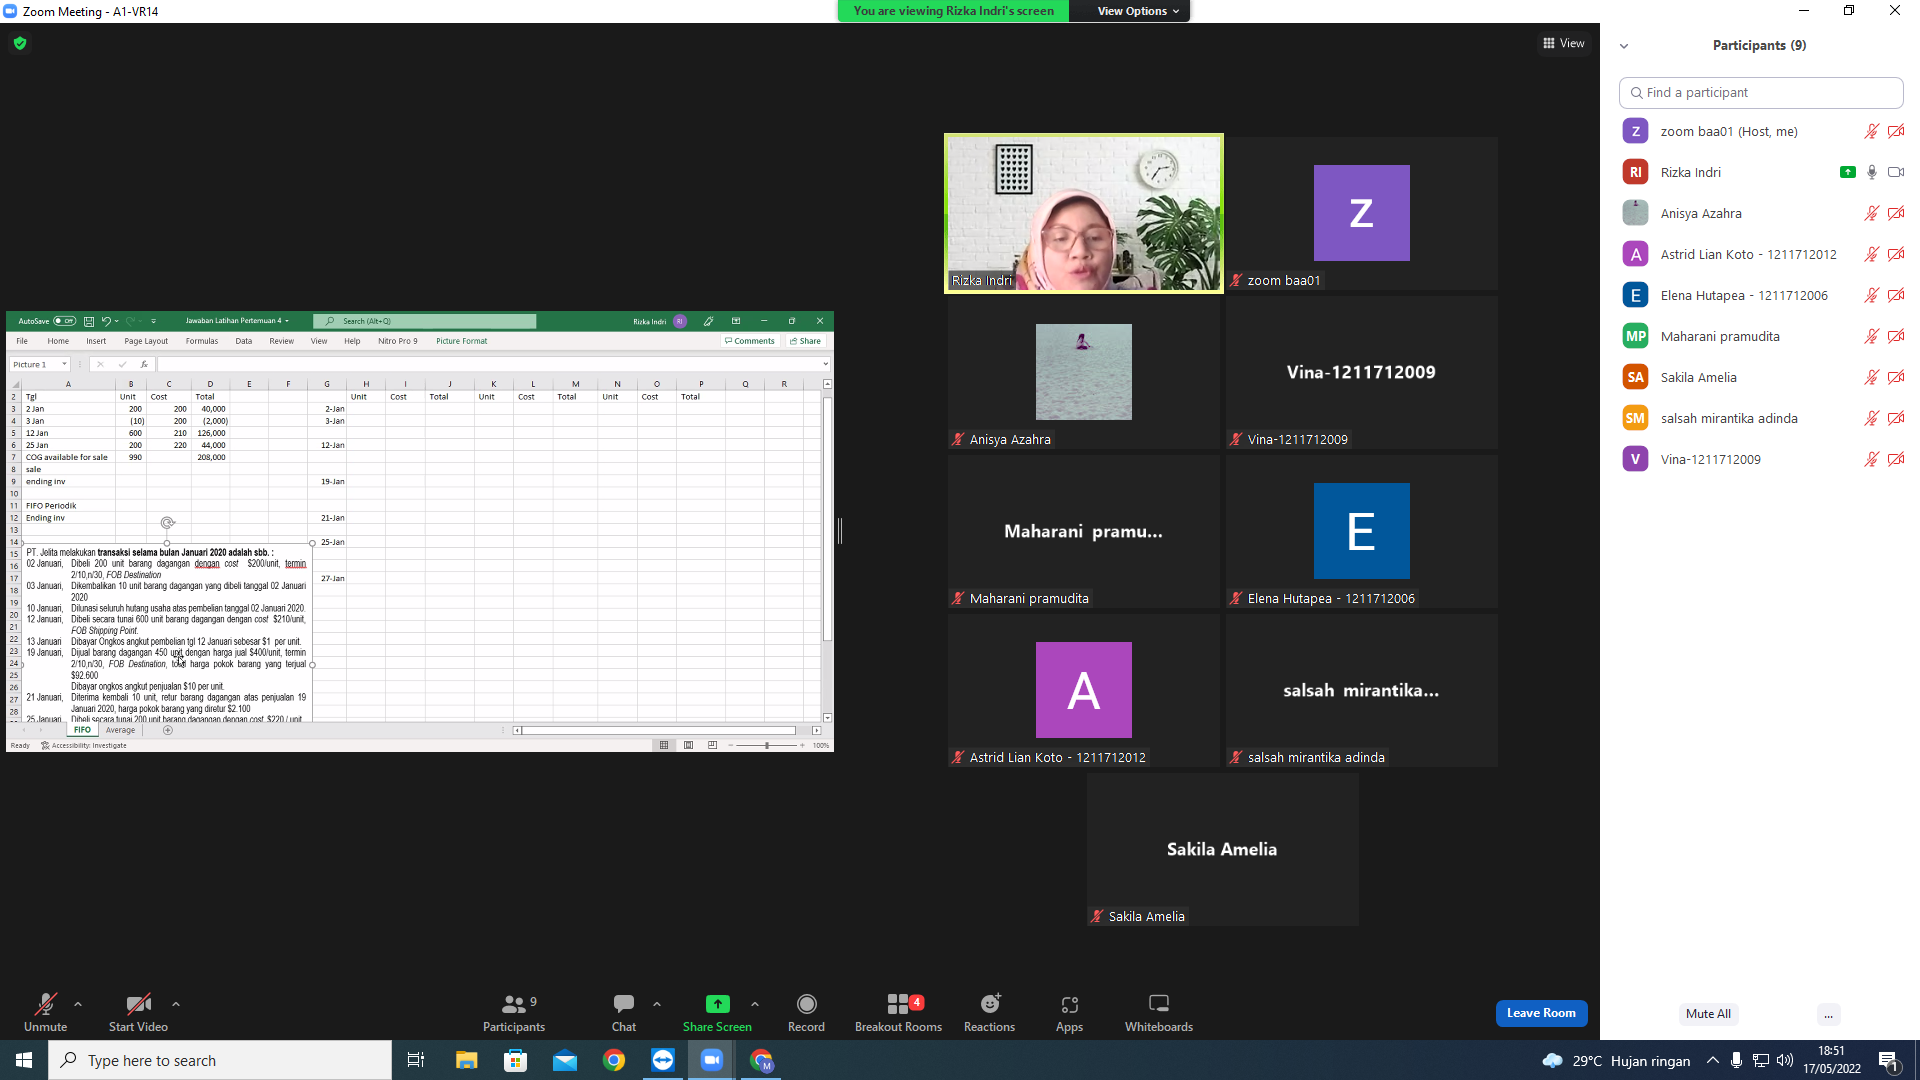
Task: Open Zoom Apps from the toolbar
Action: (1069, 1012)
